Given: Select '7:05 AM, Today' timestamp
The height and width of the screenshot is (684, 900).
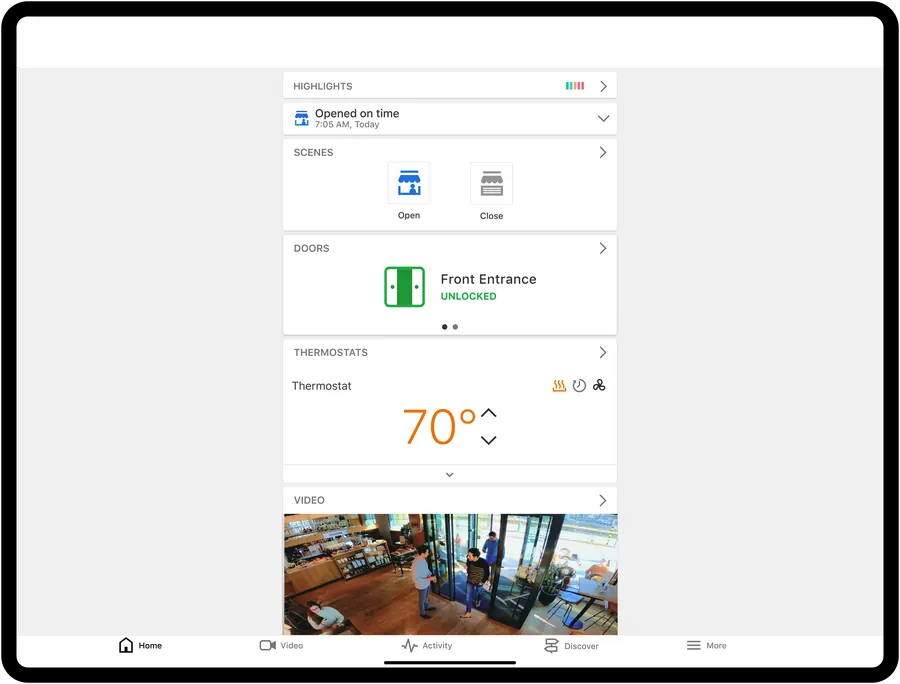Looking at the screenshot, I should [347, 125].
